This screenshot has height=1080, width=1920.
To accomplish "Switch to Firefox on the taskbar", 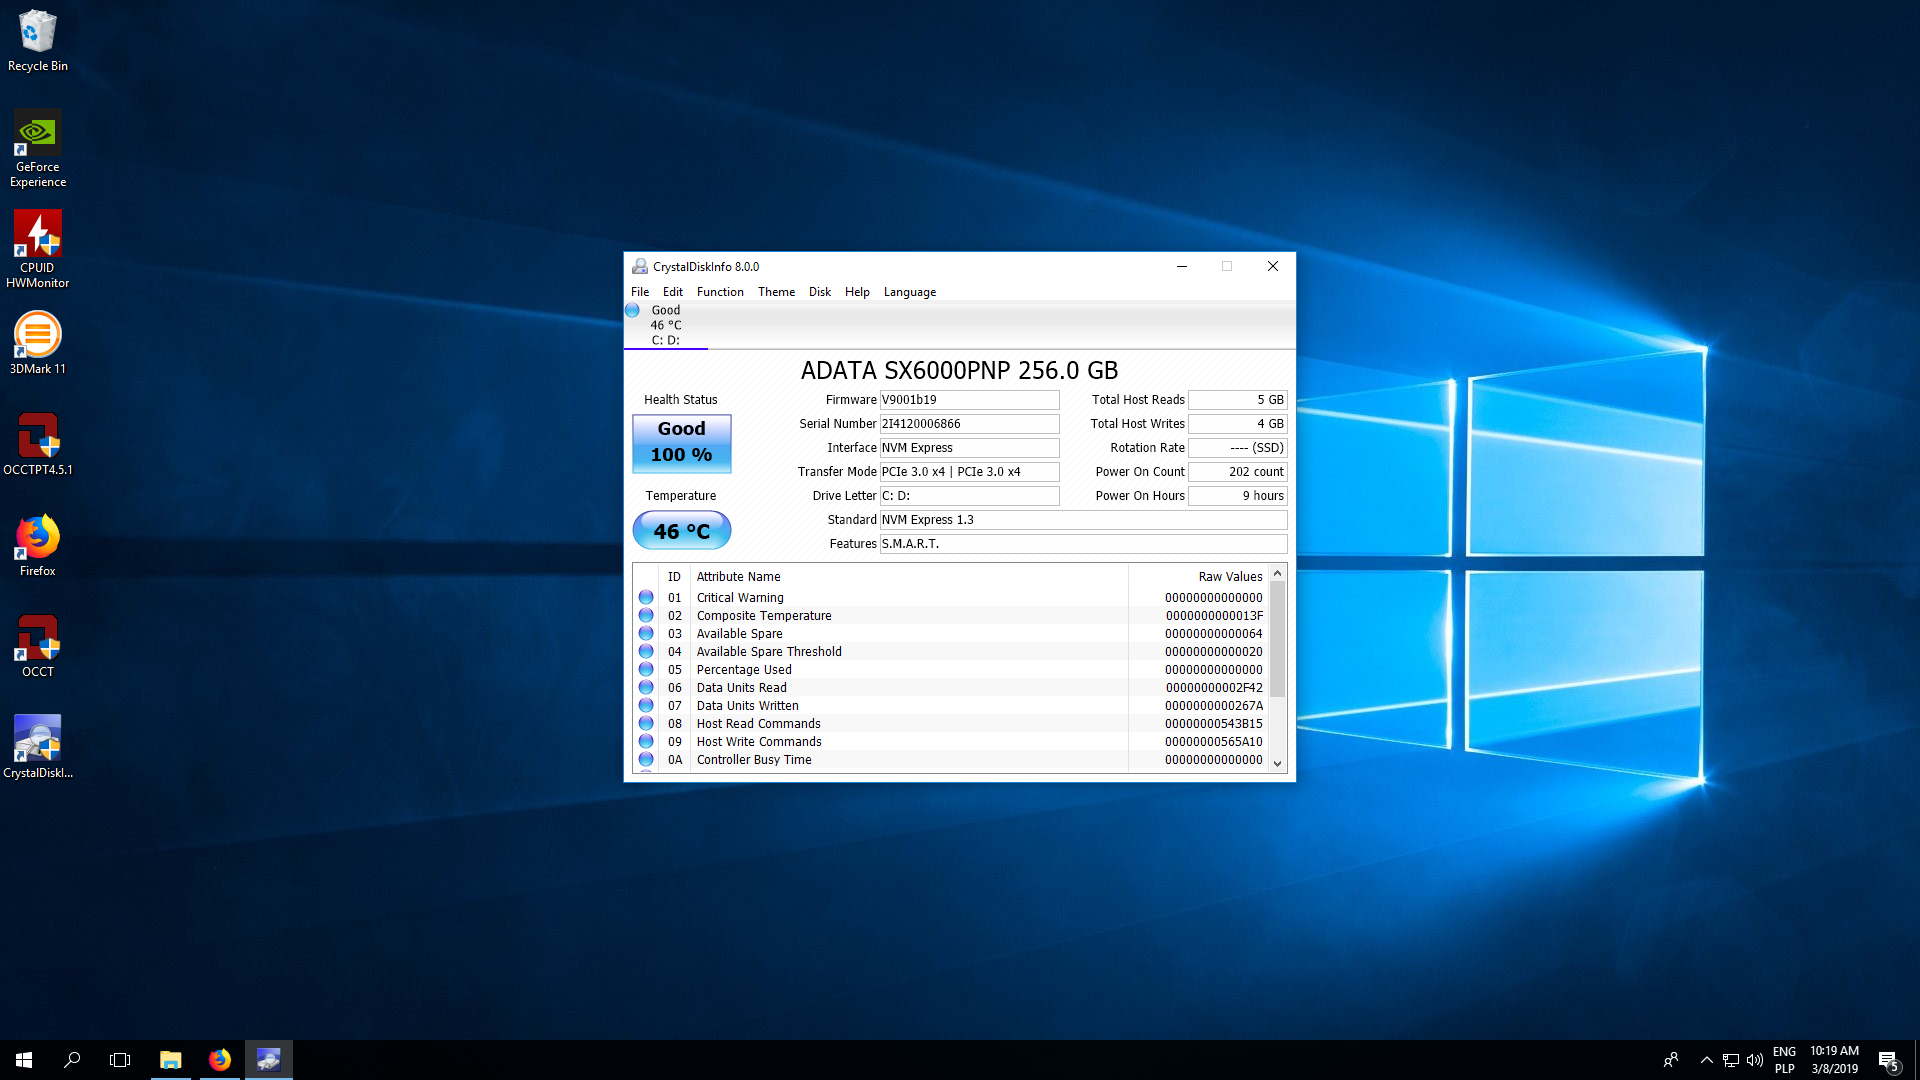I will pyautogui.click(x=220, y=1060).
